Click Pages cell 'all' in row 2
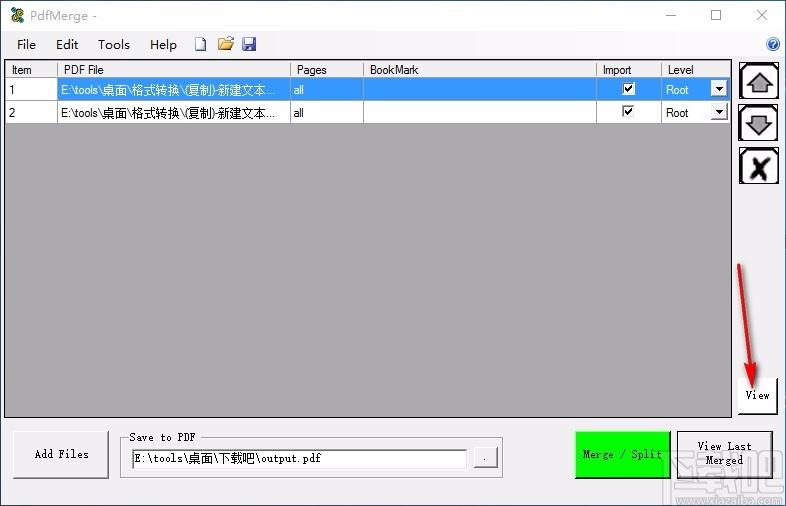The width and height of the screenshot is (786, 506). (x=327, y=112)
